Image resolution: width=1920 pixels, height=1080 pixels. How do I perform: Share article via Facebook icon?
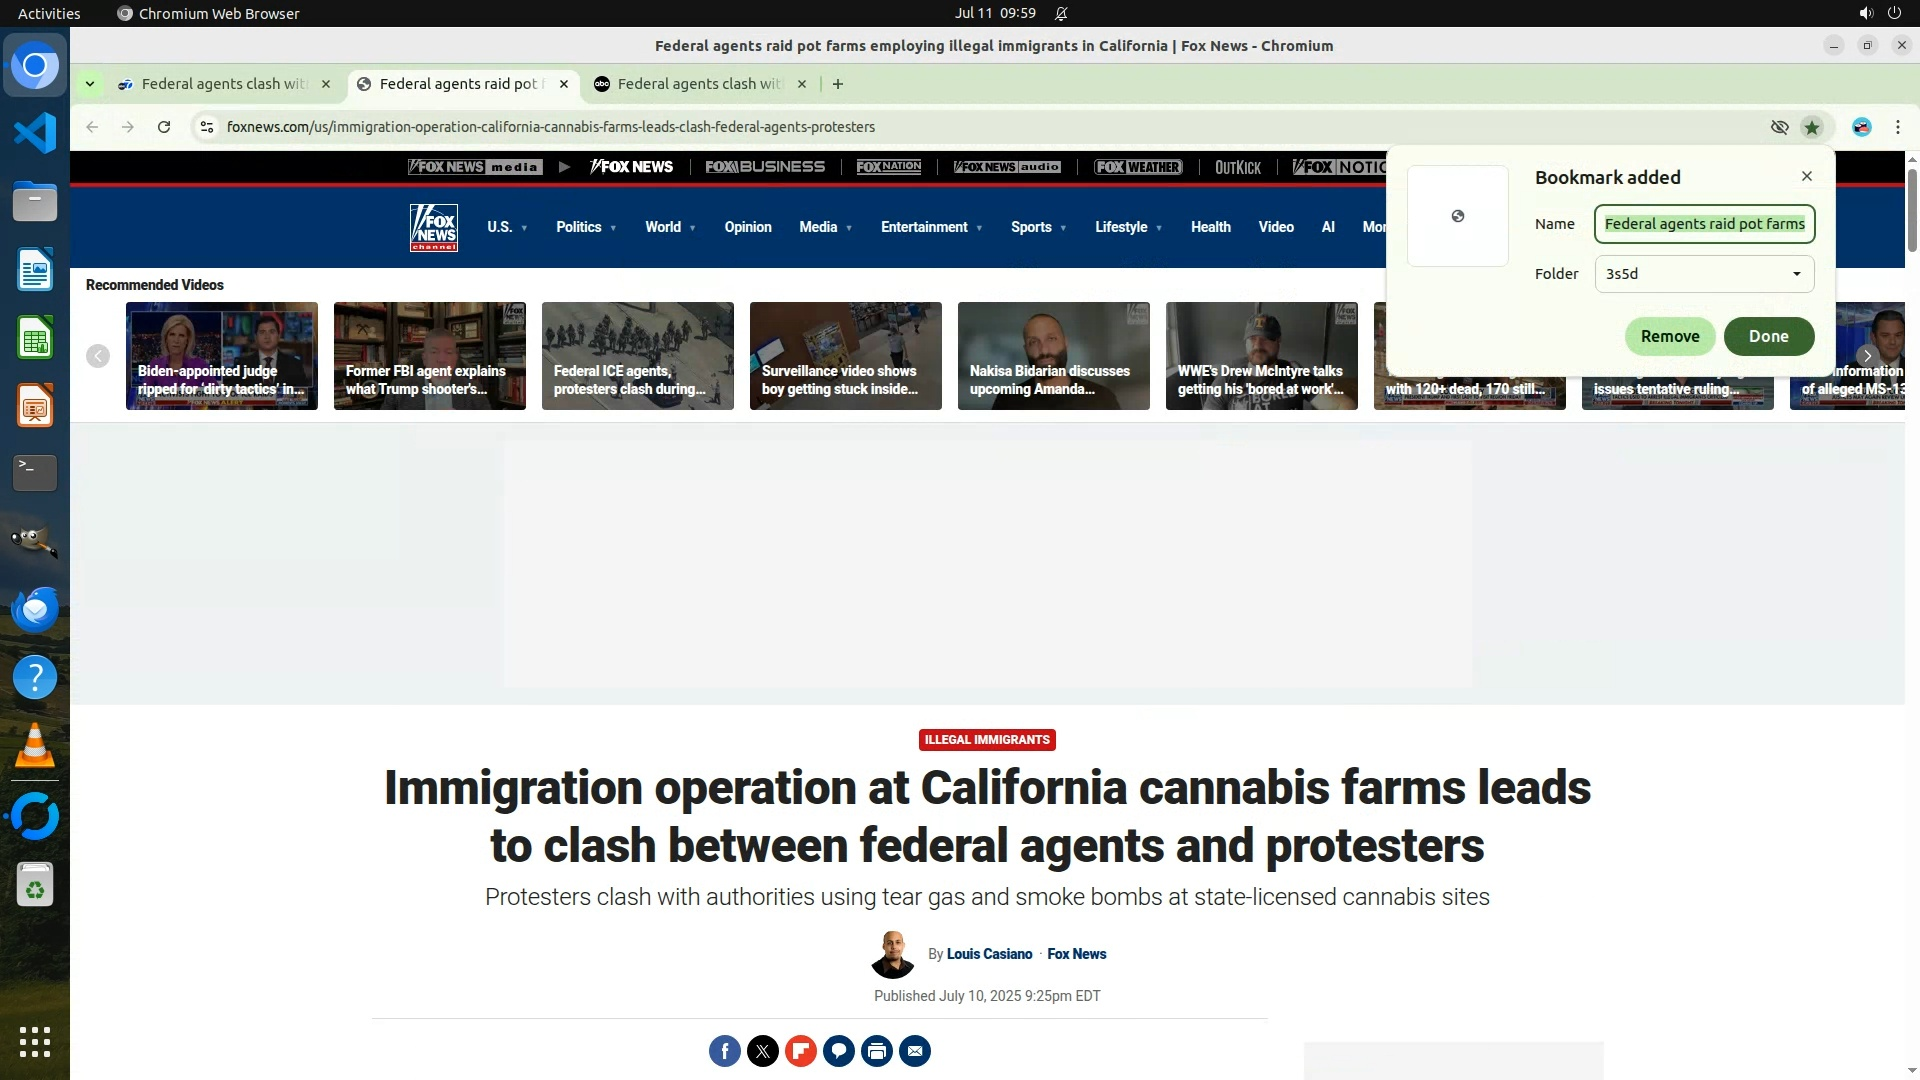725,1051
